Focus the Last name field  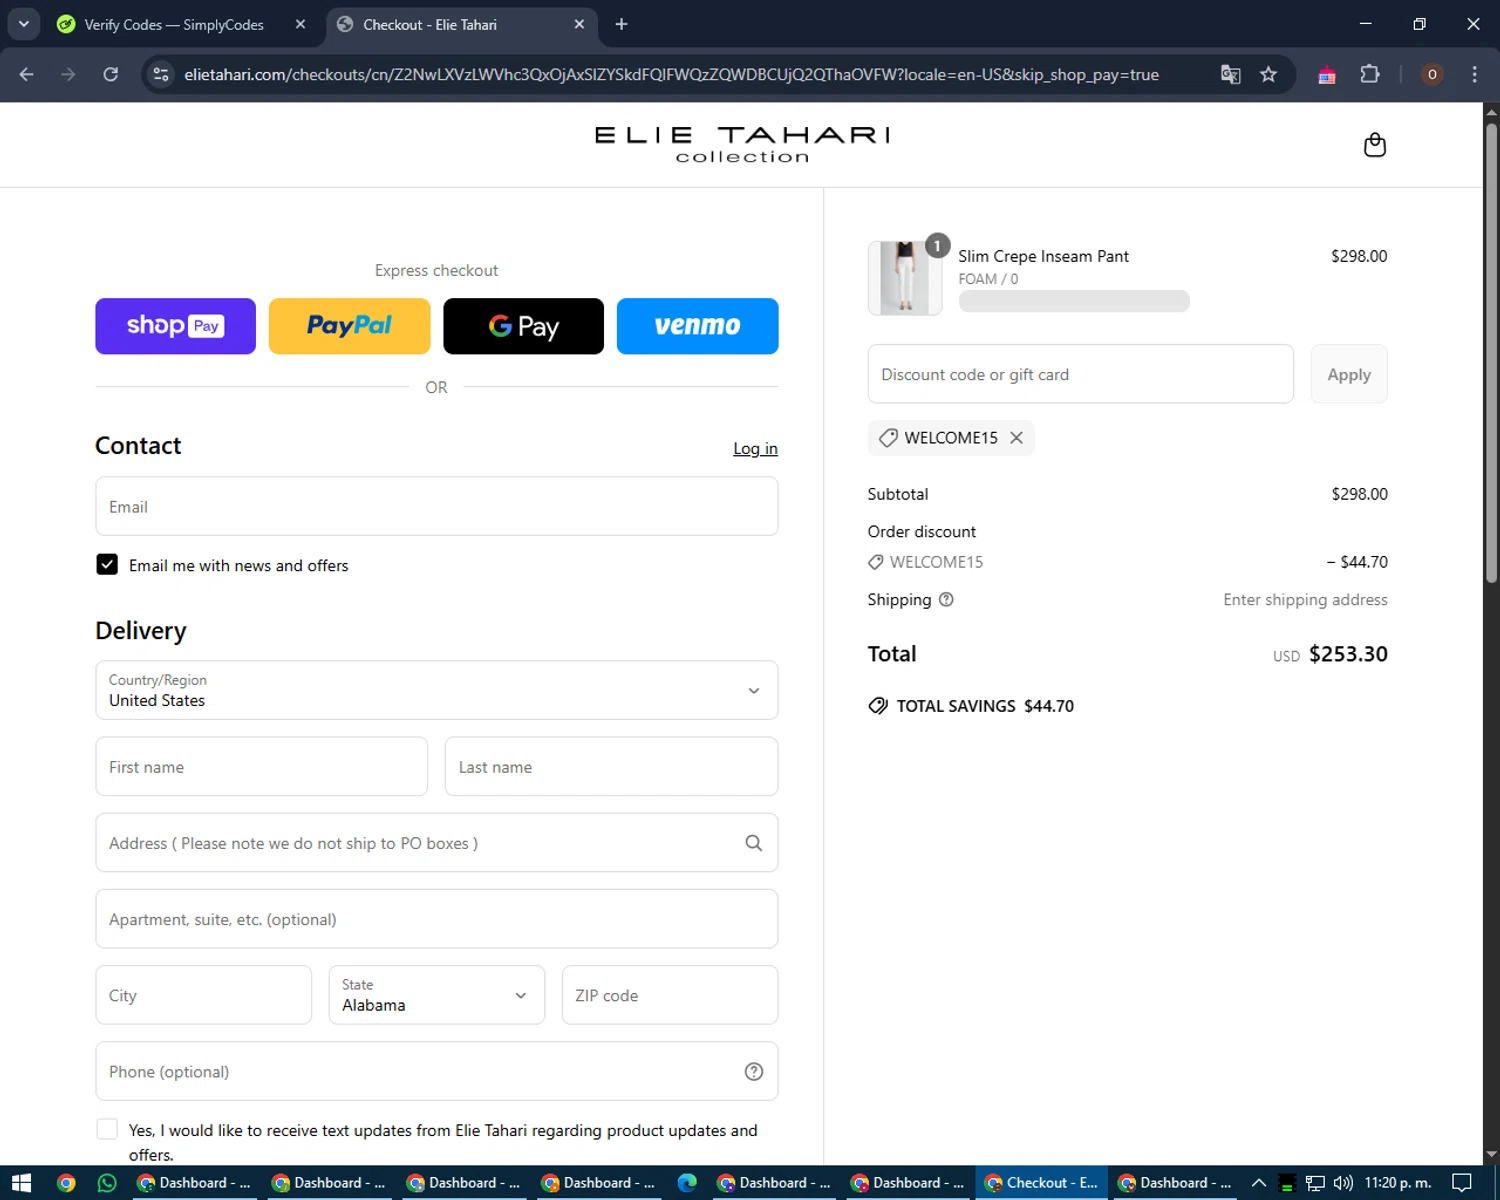[611, 767]
